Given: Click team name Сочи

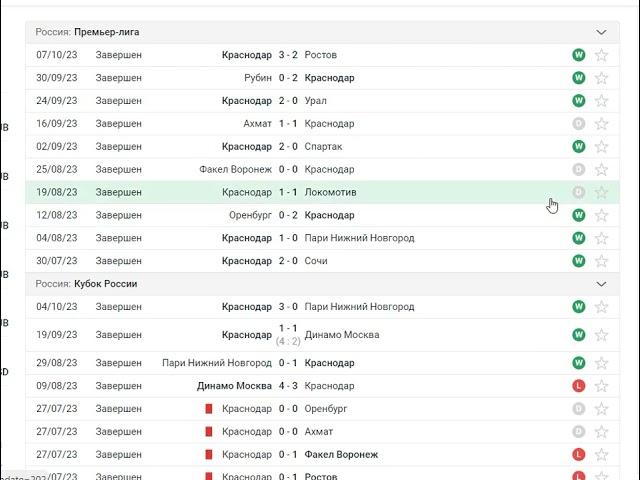Looking at the screenshot, I should [x=316, y=261].
